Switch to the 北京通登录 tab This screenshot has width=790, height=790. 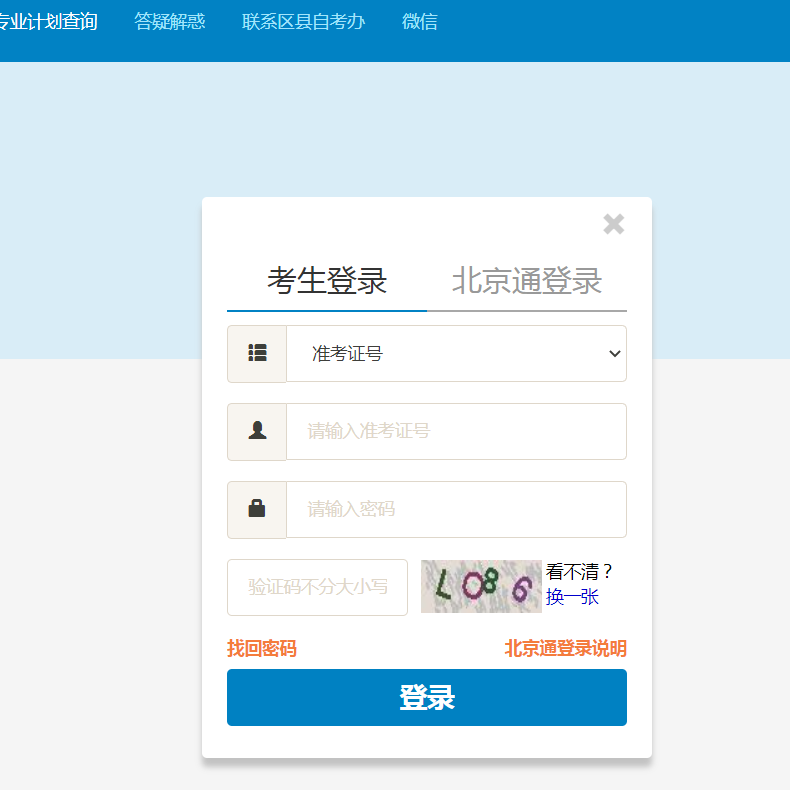527,281
